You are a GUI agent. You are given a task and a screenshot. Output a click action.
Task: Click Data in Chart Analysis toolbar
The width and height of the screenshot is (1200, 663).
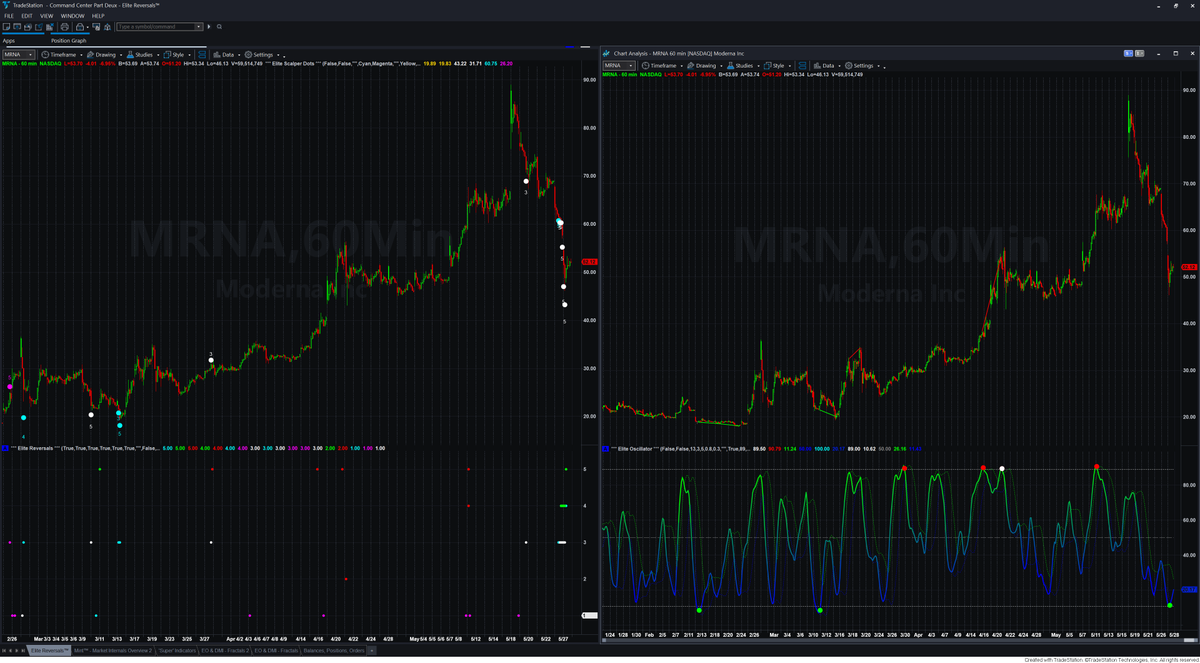824,65
